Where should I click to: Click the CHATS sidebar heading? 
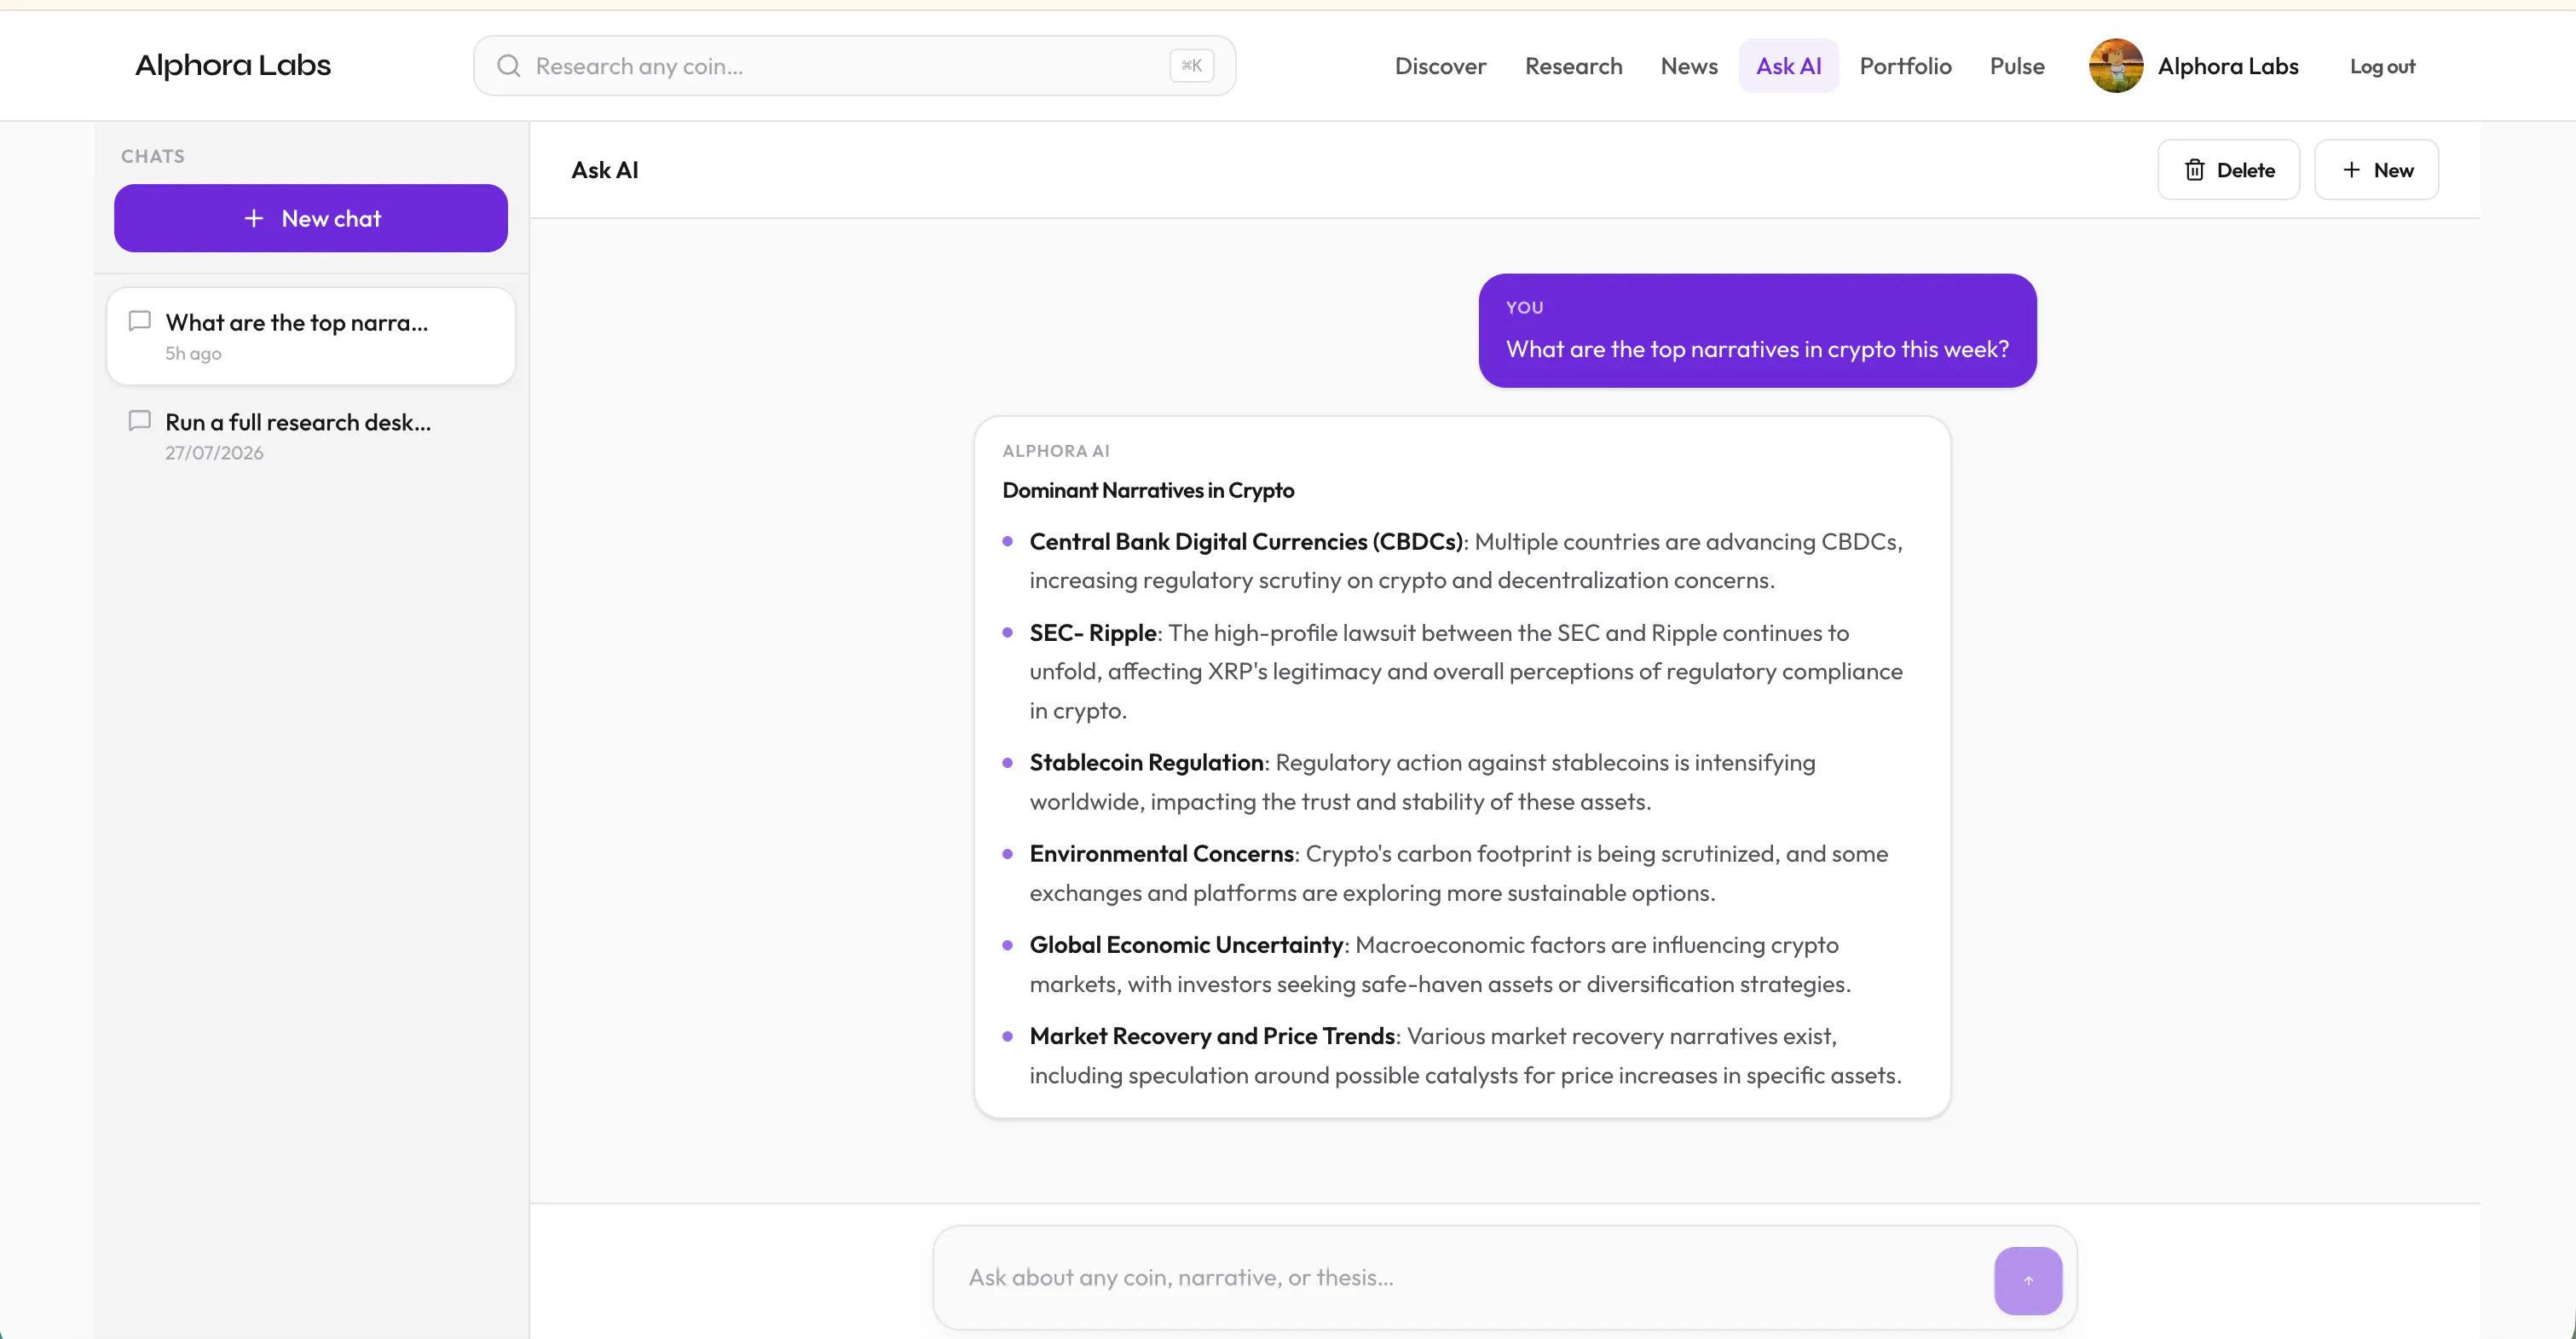[153, 156]
